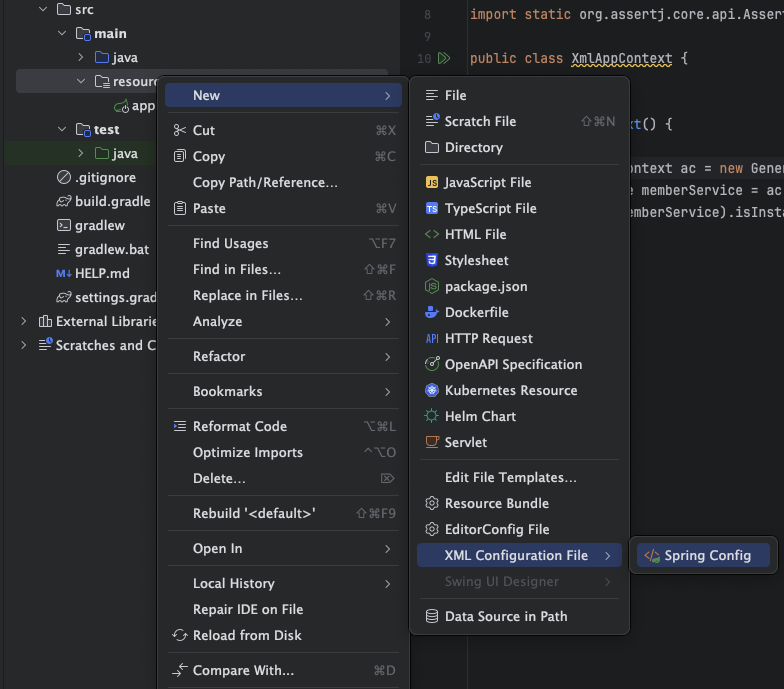Click the Stylesheet CSS icon
The image size is (784, 689).
coord(432,260)
